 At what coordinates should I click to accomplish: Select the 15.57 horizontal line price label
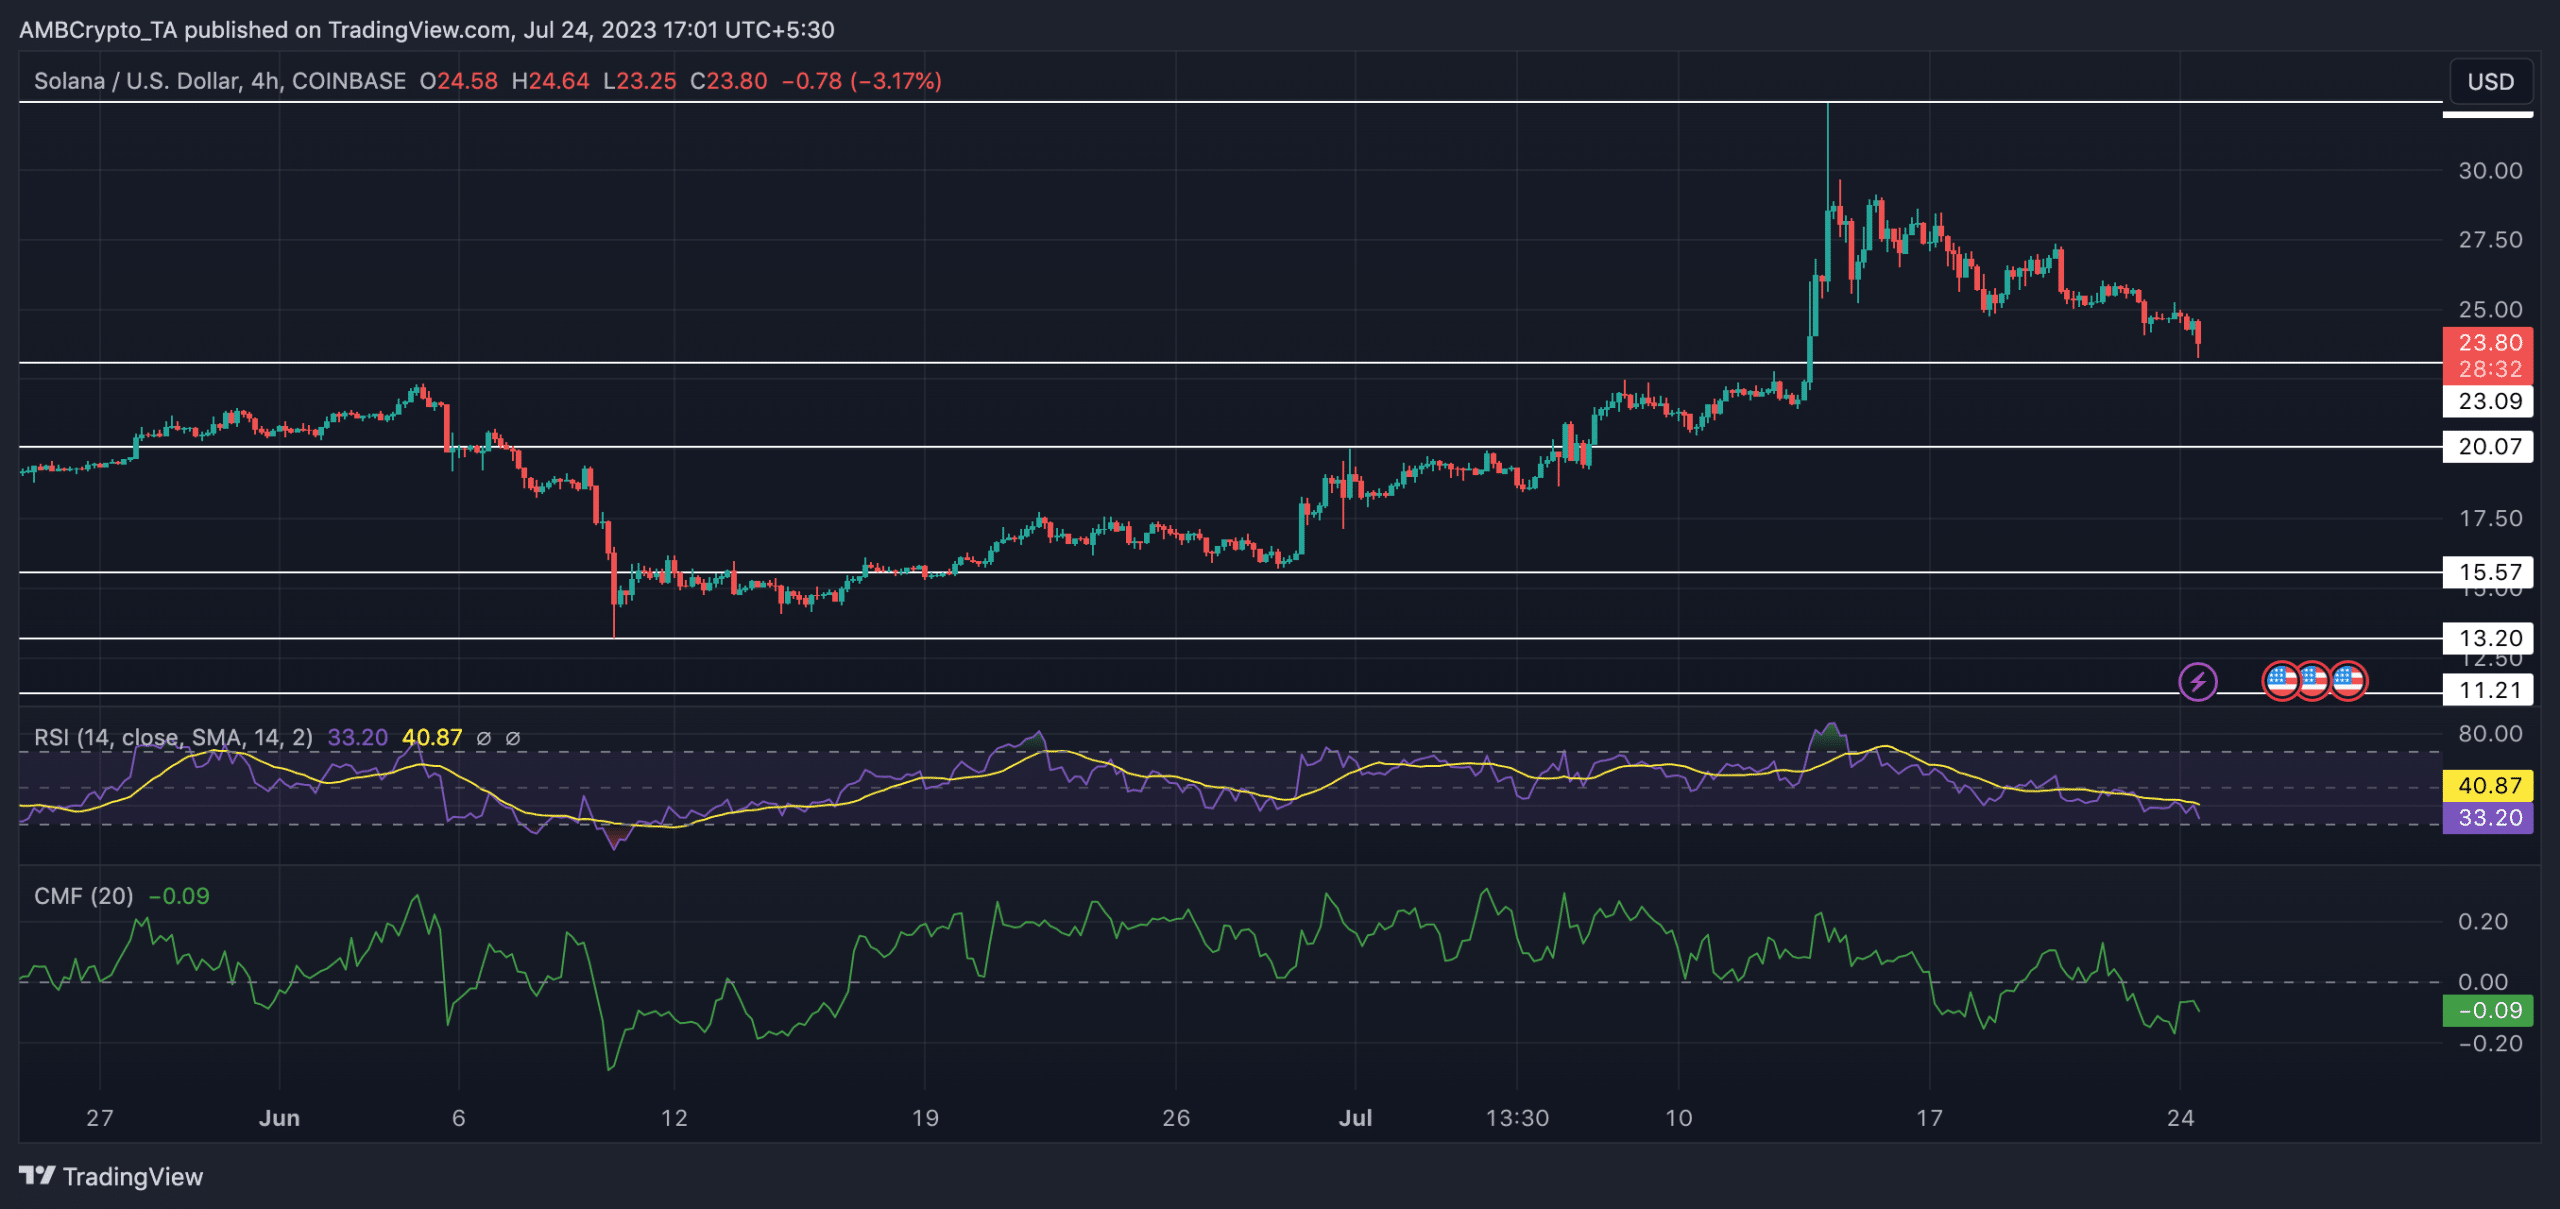[x=2488, y=572]
